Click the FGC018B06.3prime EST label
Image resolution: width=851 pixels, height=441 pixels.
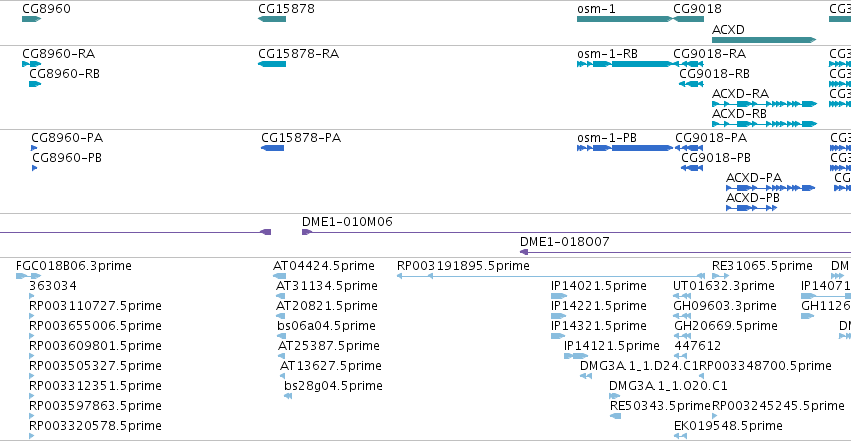pyautogui.click(x=74, y=266)
